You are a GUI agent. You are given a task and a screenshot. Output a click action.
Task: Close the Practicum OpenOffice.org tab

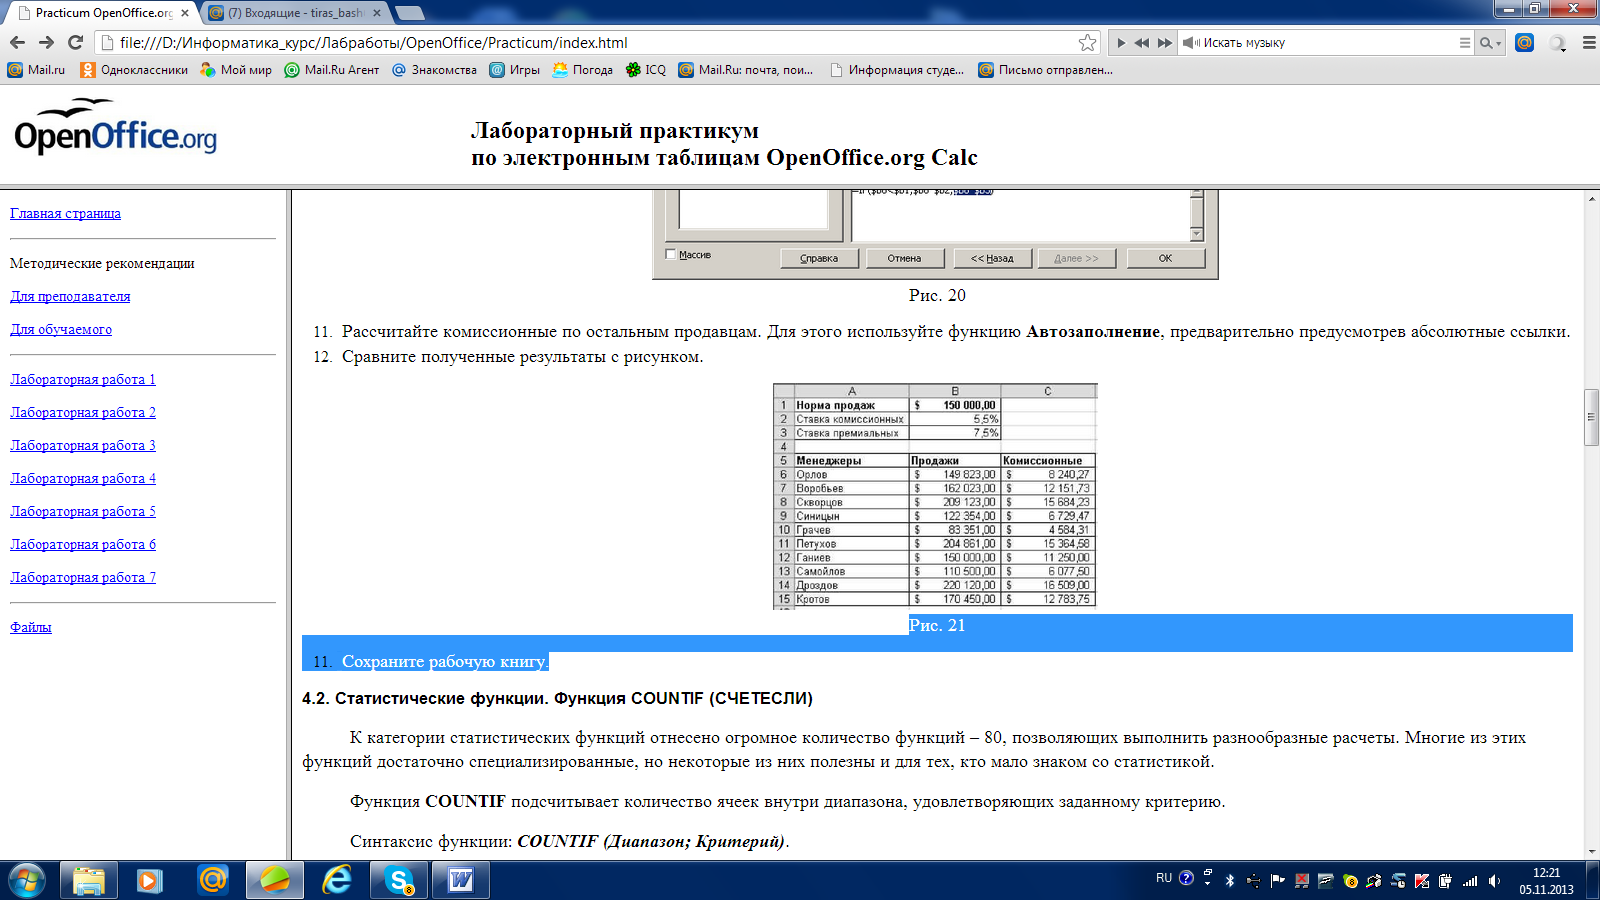[185, 13]
